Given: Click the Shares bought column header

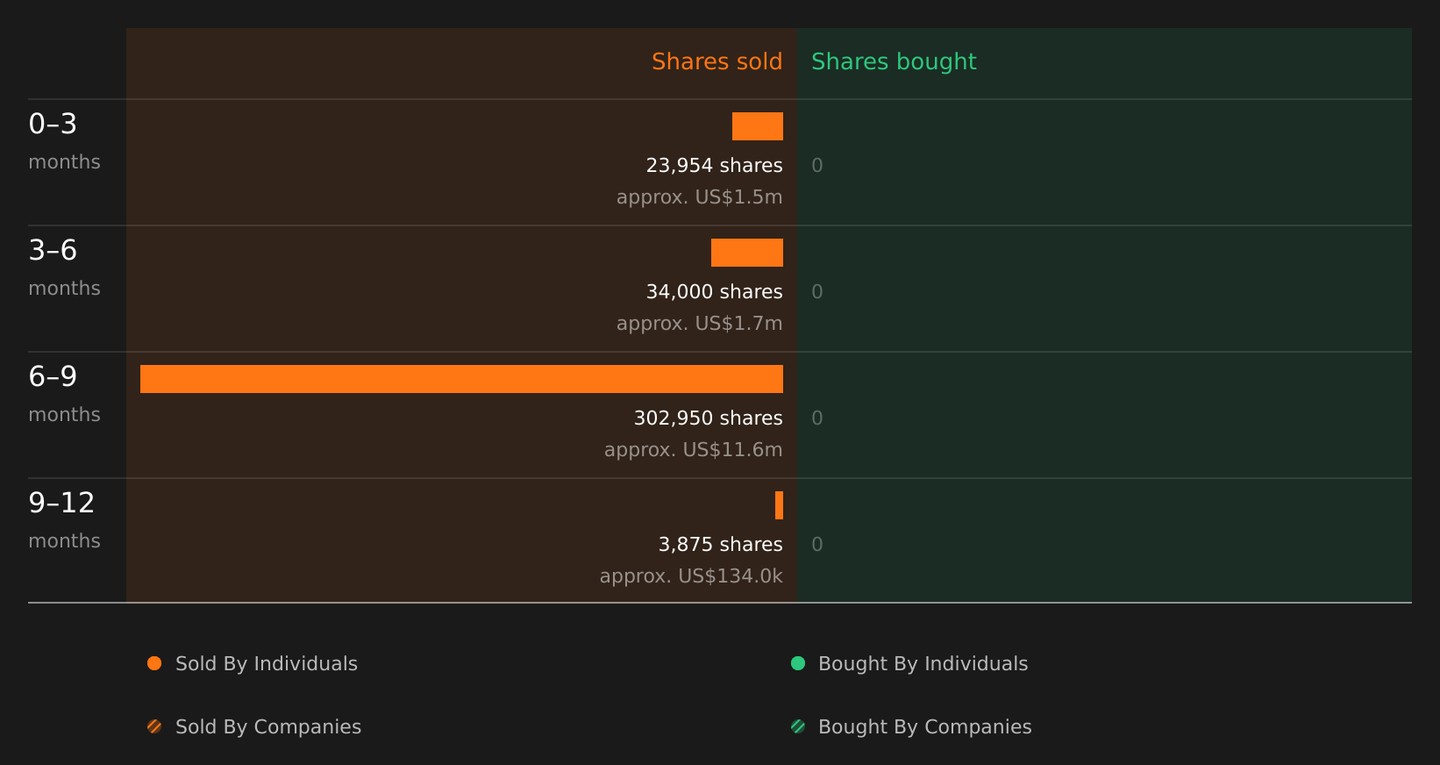Looking at the screenshot, I should [894, 61].
